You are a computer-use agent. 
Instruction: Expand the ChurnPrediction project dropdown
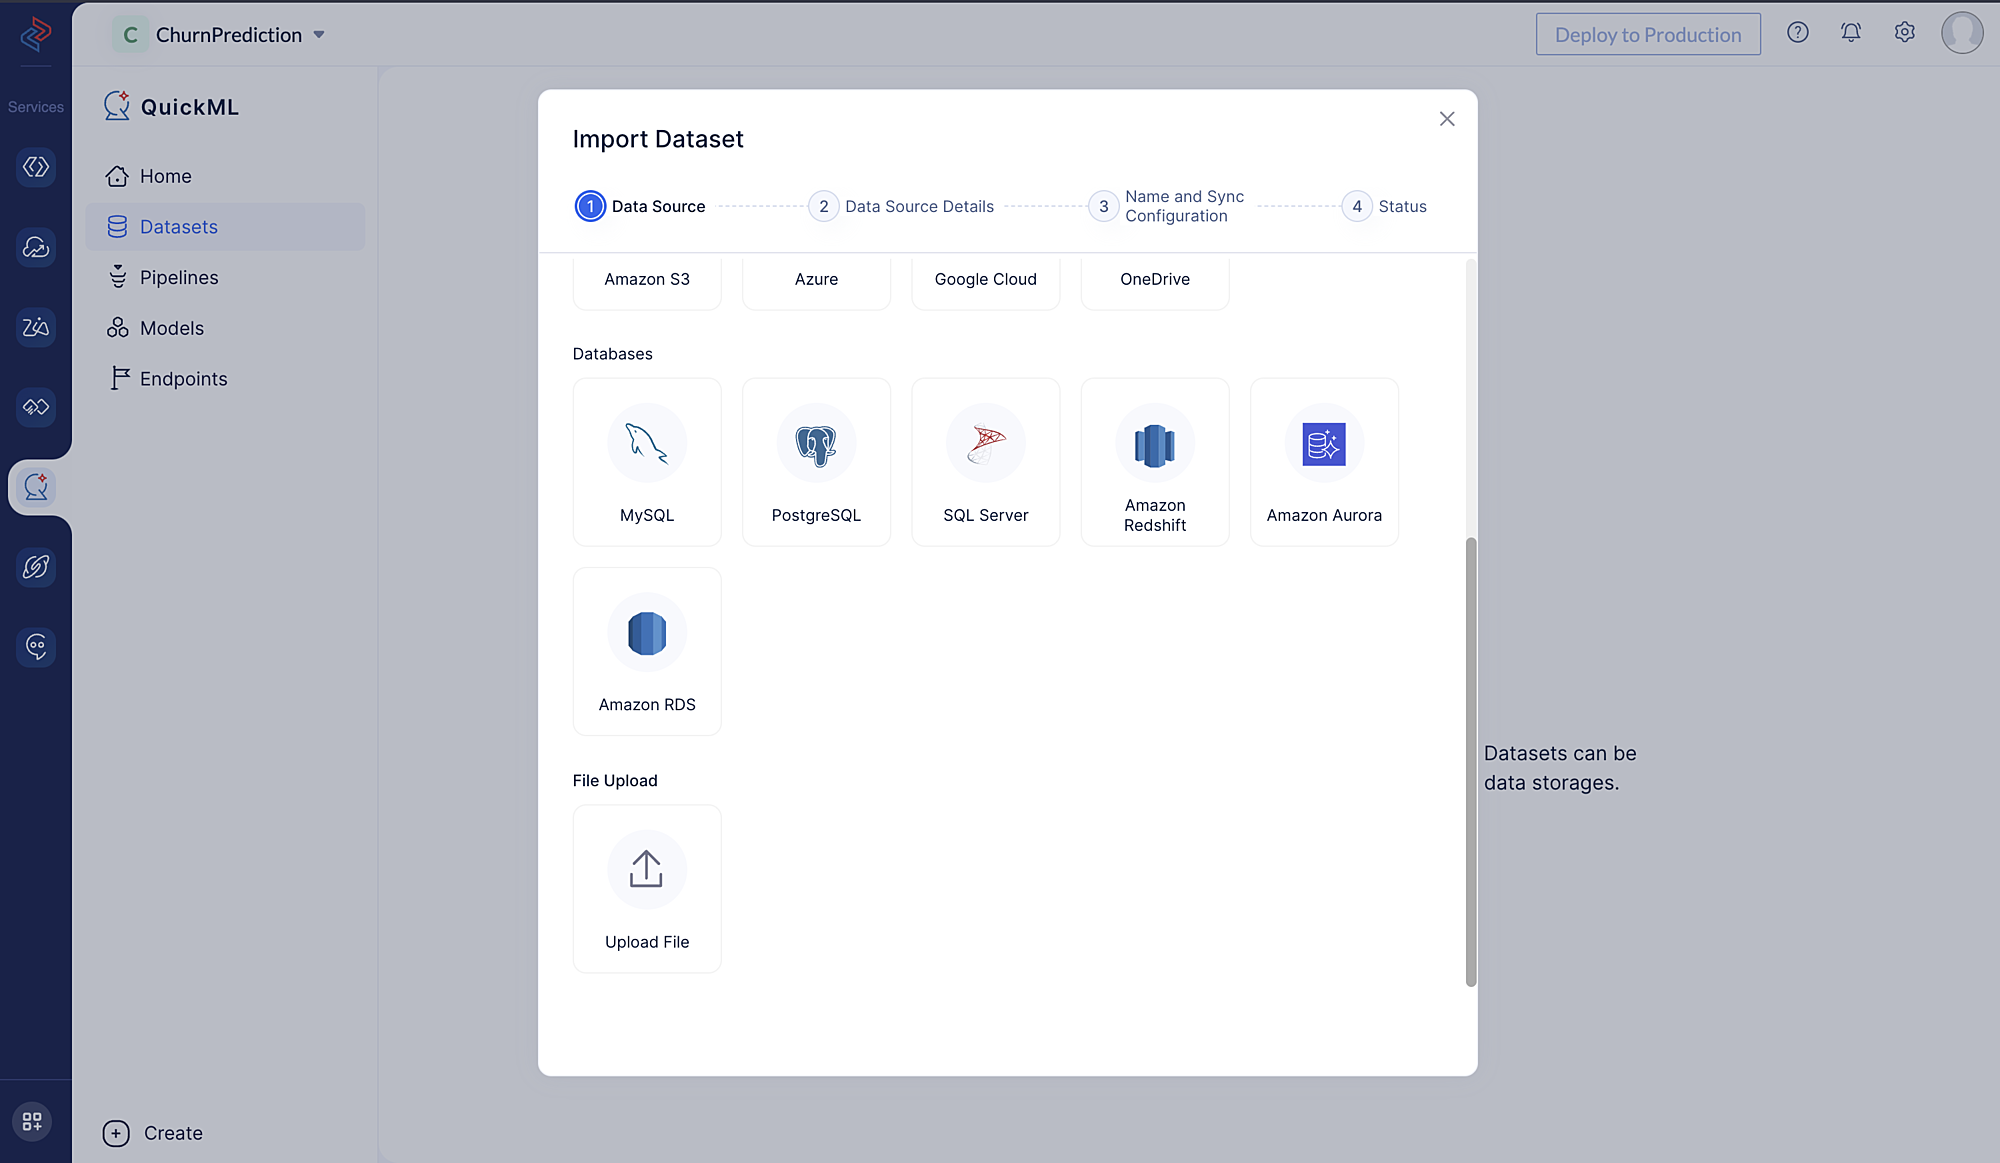317,35
